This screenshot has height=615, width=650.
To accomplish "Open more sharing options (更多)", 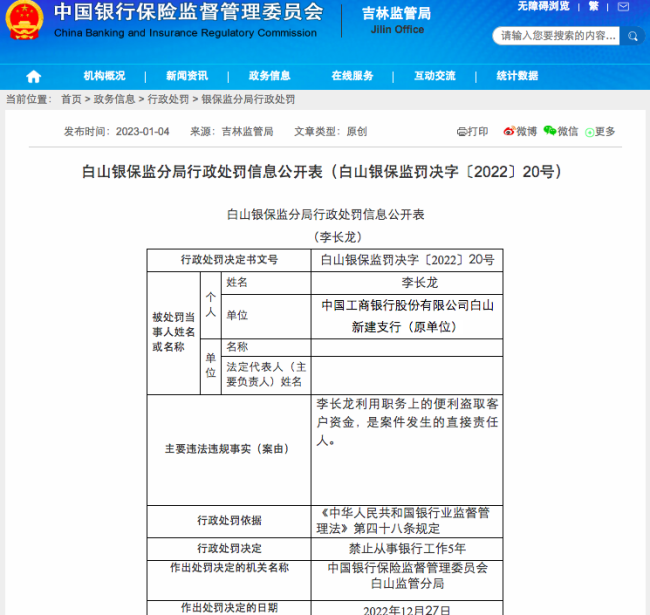I will pos(600,132).
